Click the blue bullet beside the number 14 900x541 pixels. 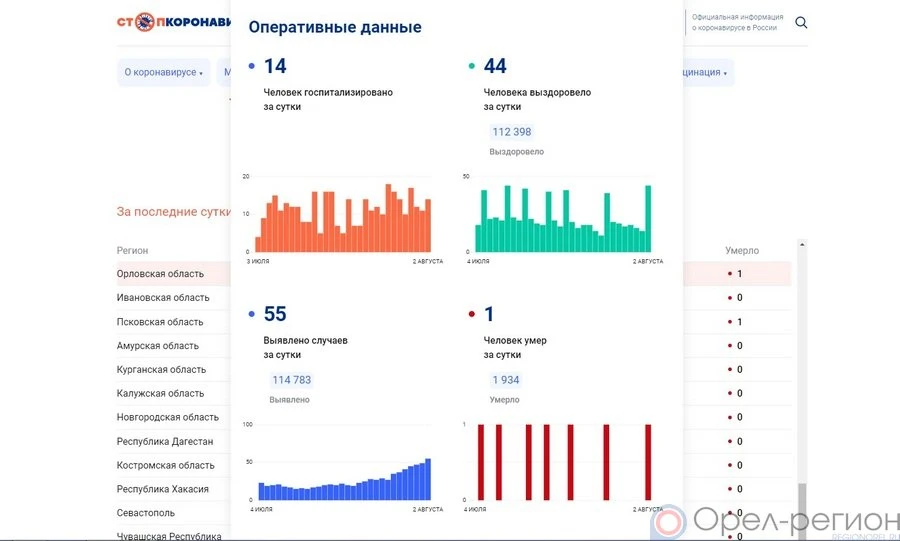point(251,67)
